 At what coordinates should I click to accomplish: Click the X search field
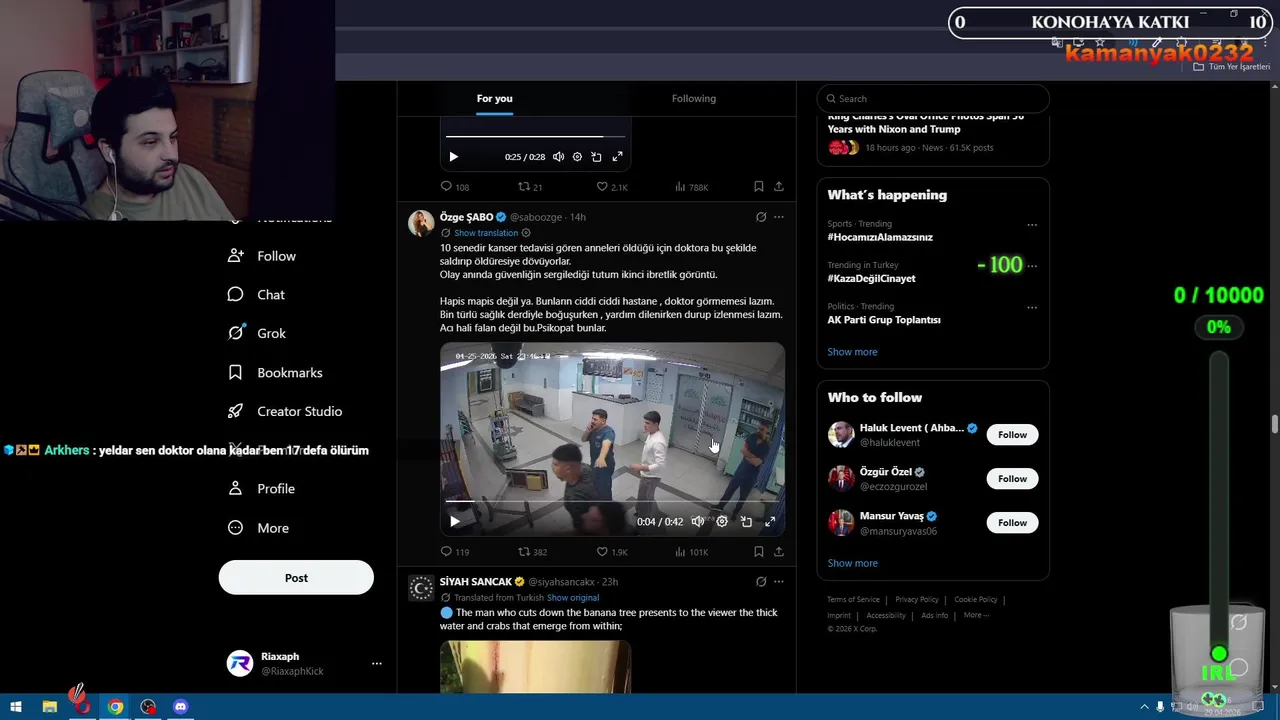click(x=933, y=99)
